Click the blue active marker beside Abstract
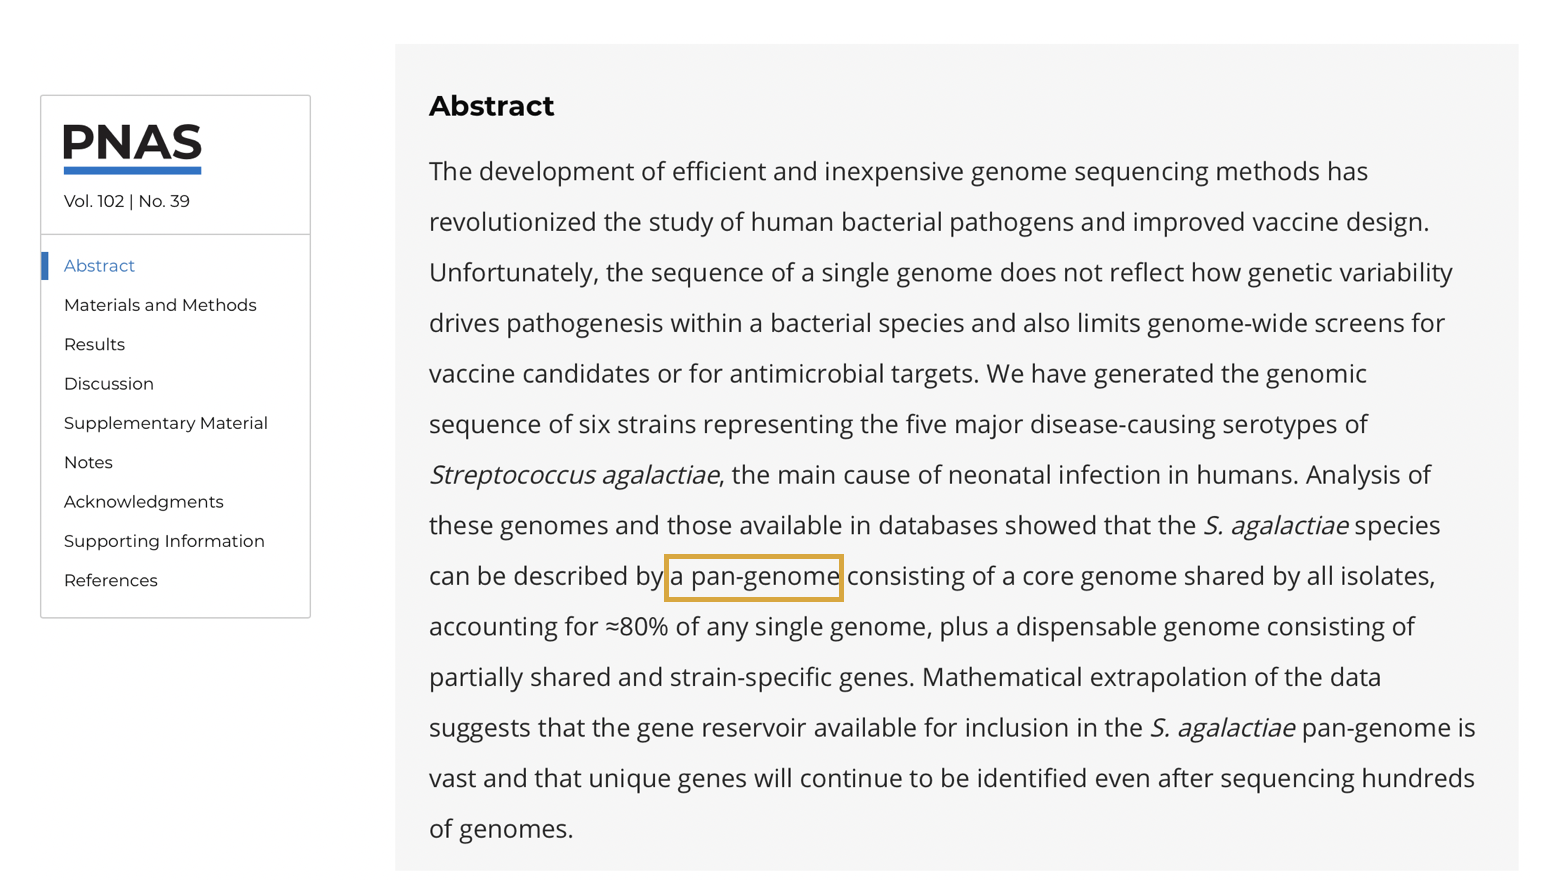Viewport: 1550px width, 894px height. point(45,266)
